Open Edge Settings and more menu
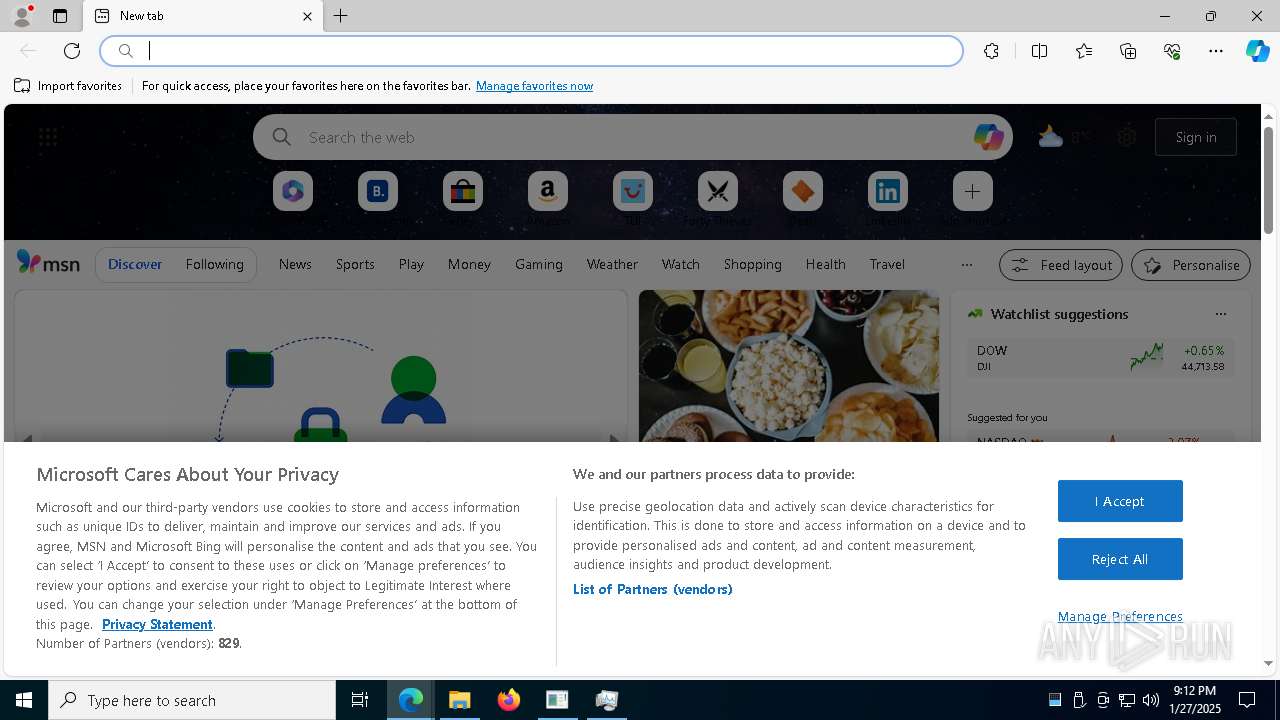The height and width of the screenshot is (720, 1280). (1216, 51)
